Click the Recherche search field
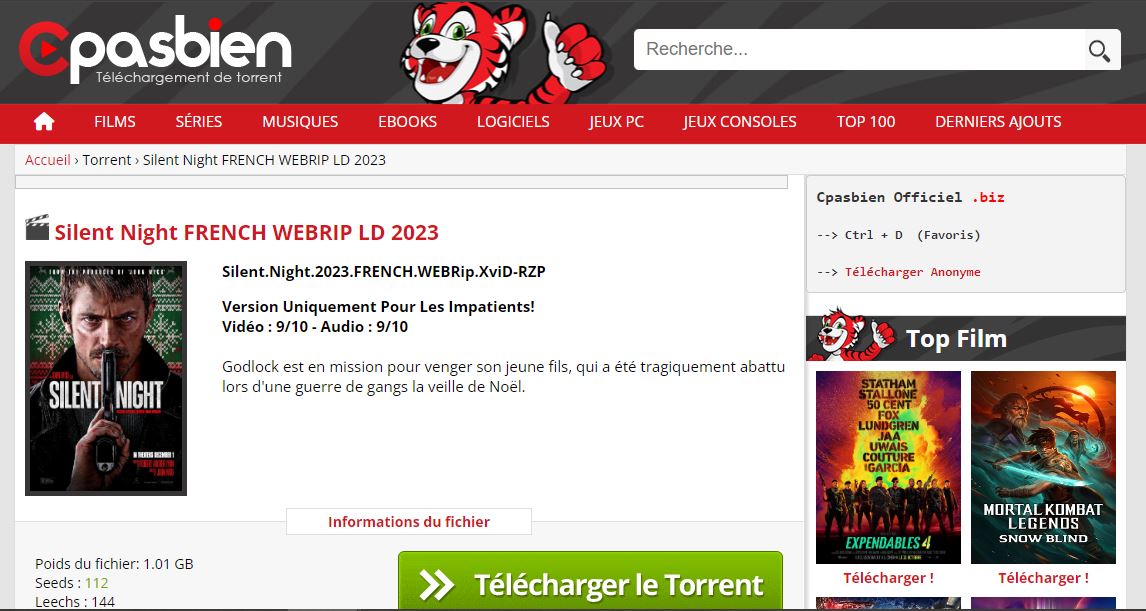 coord(860,50)
